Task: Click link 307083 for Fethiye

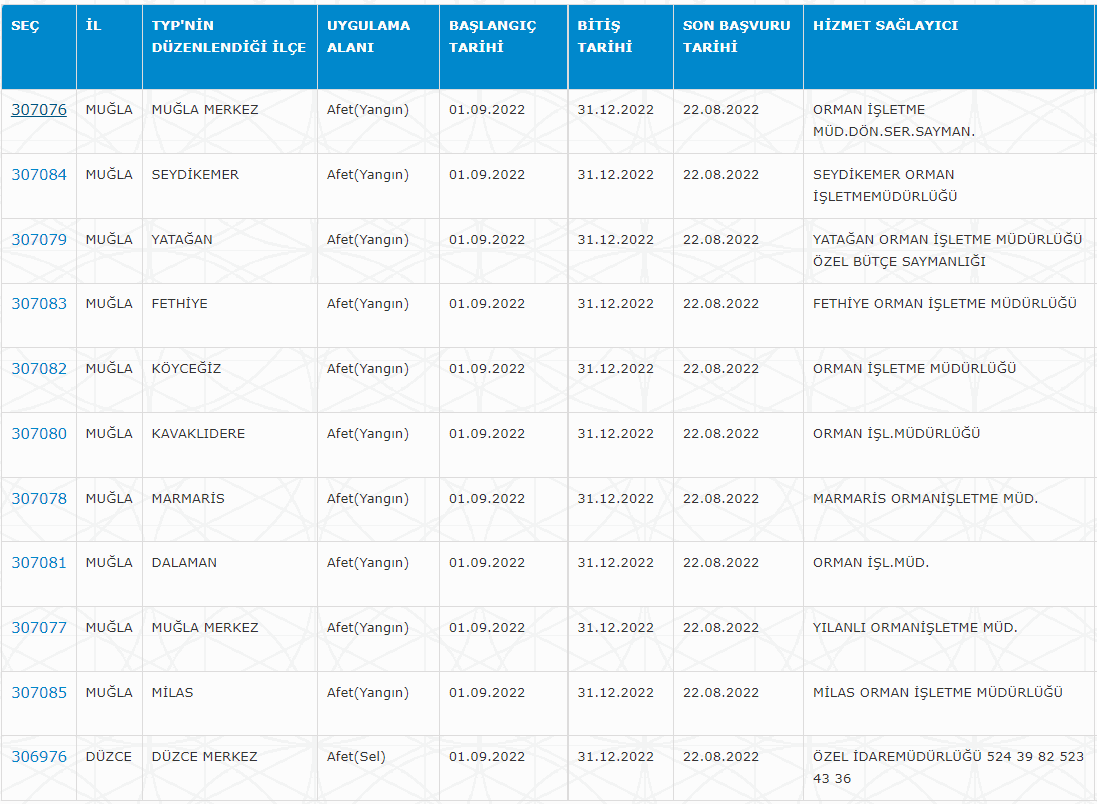Action: coord(39,304)
